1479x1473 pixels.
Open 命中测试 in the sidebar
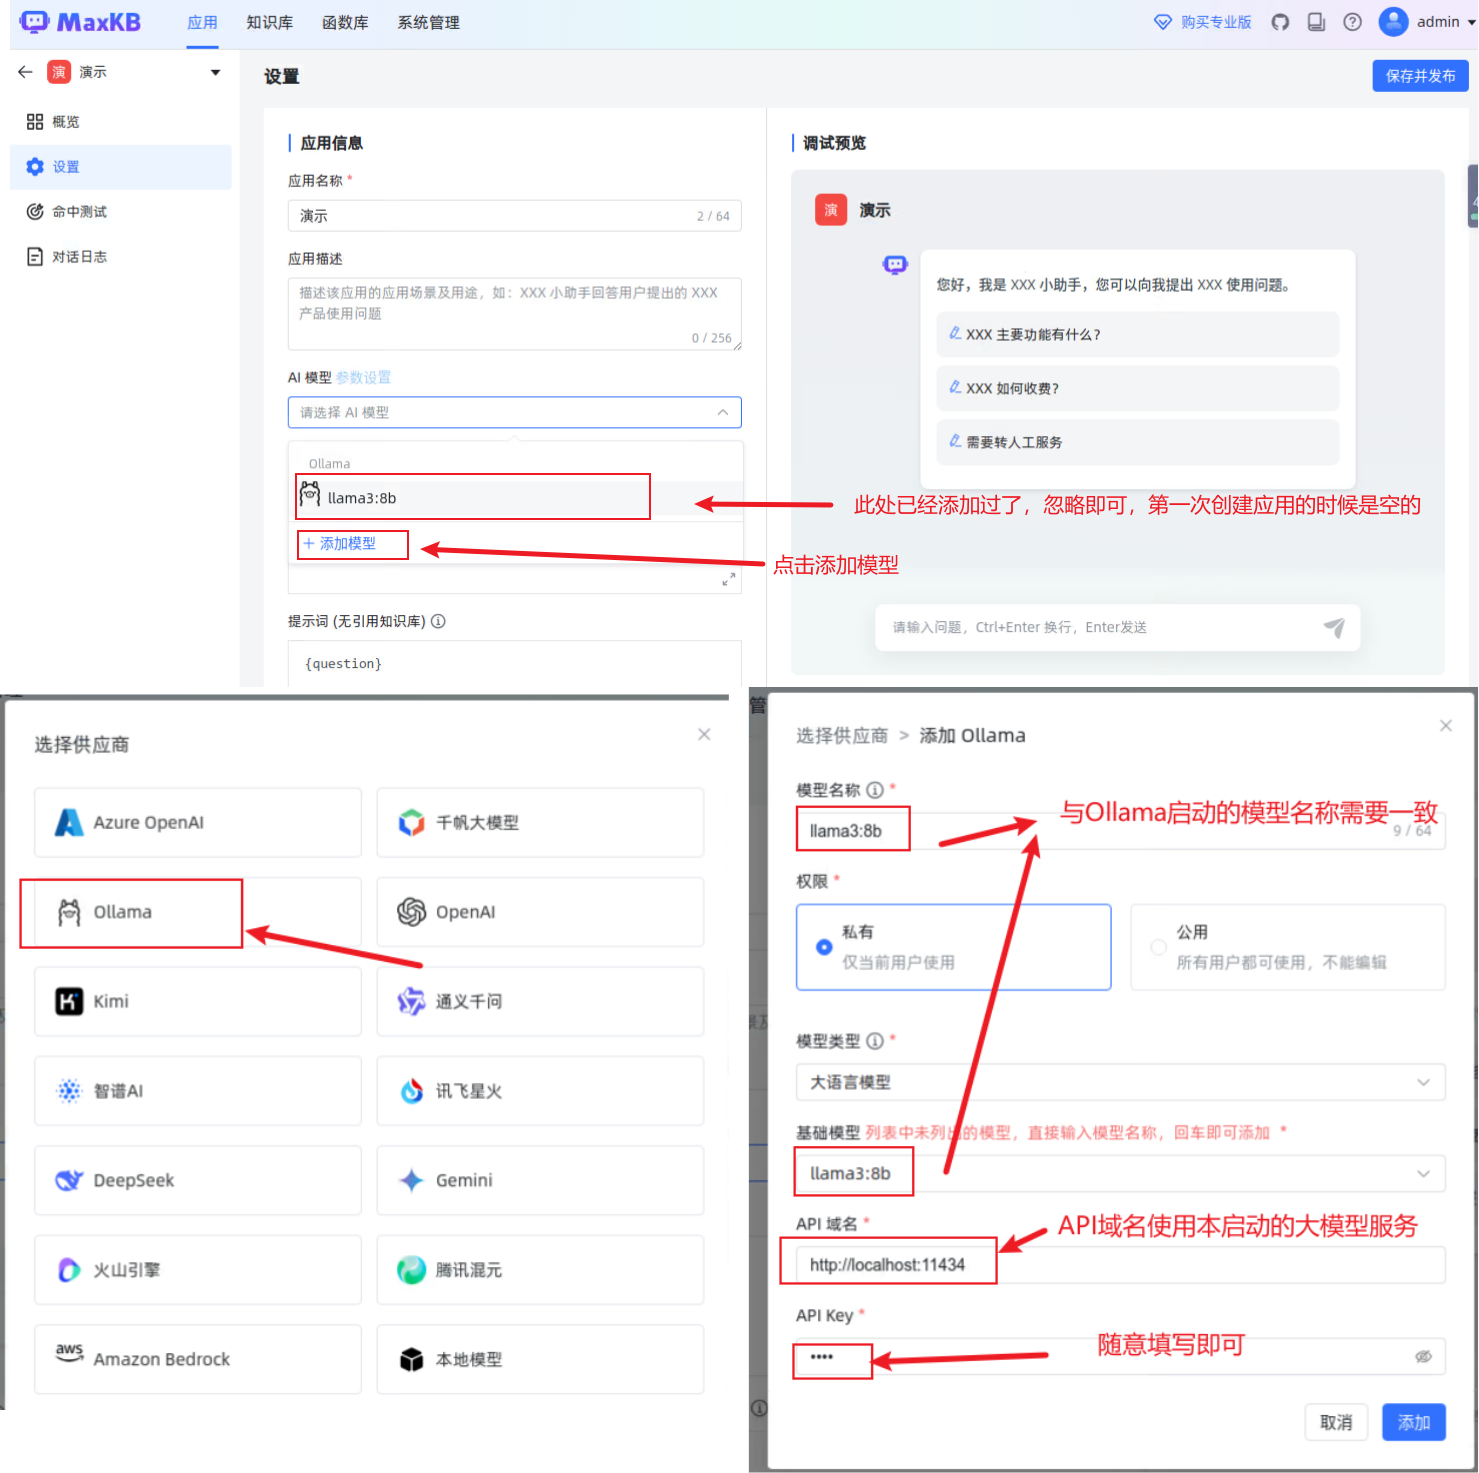(x=79, y=212)
